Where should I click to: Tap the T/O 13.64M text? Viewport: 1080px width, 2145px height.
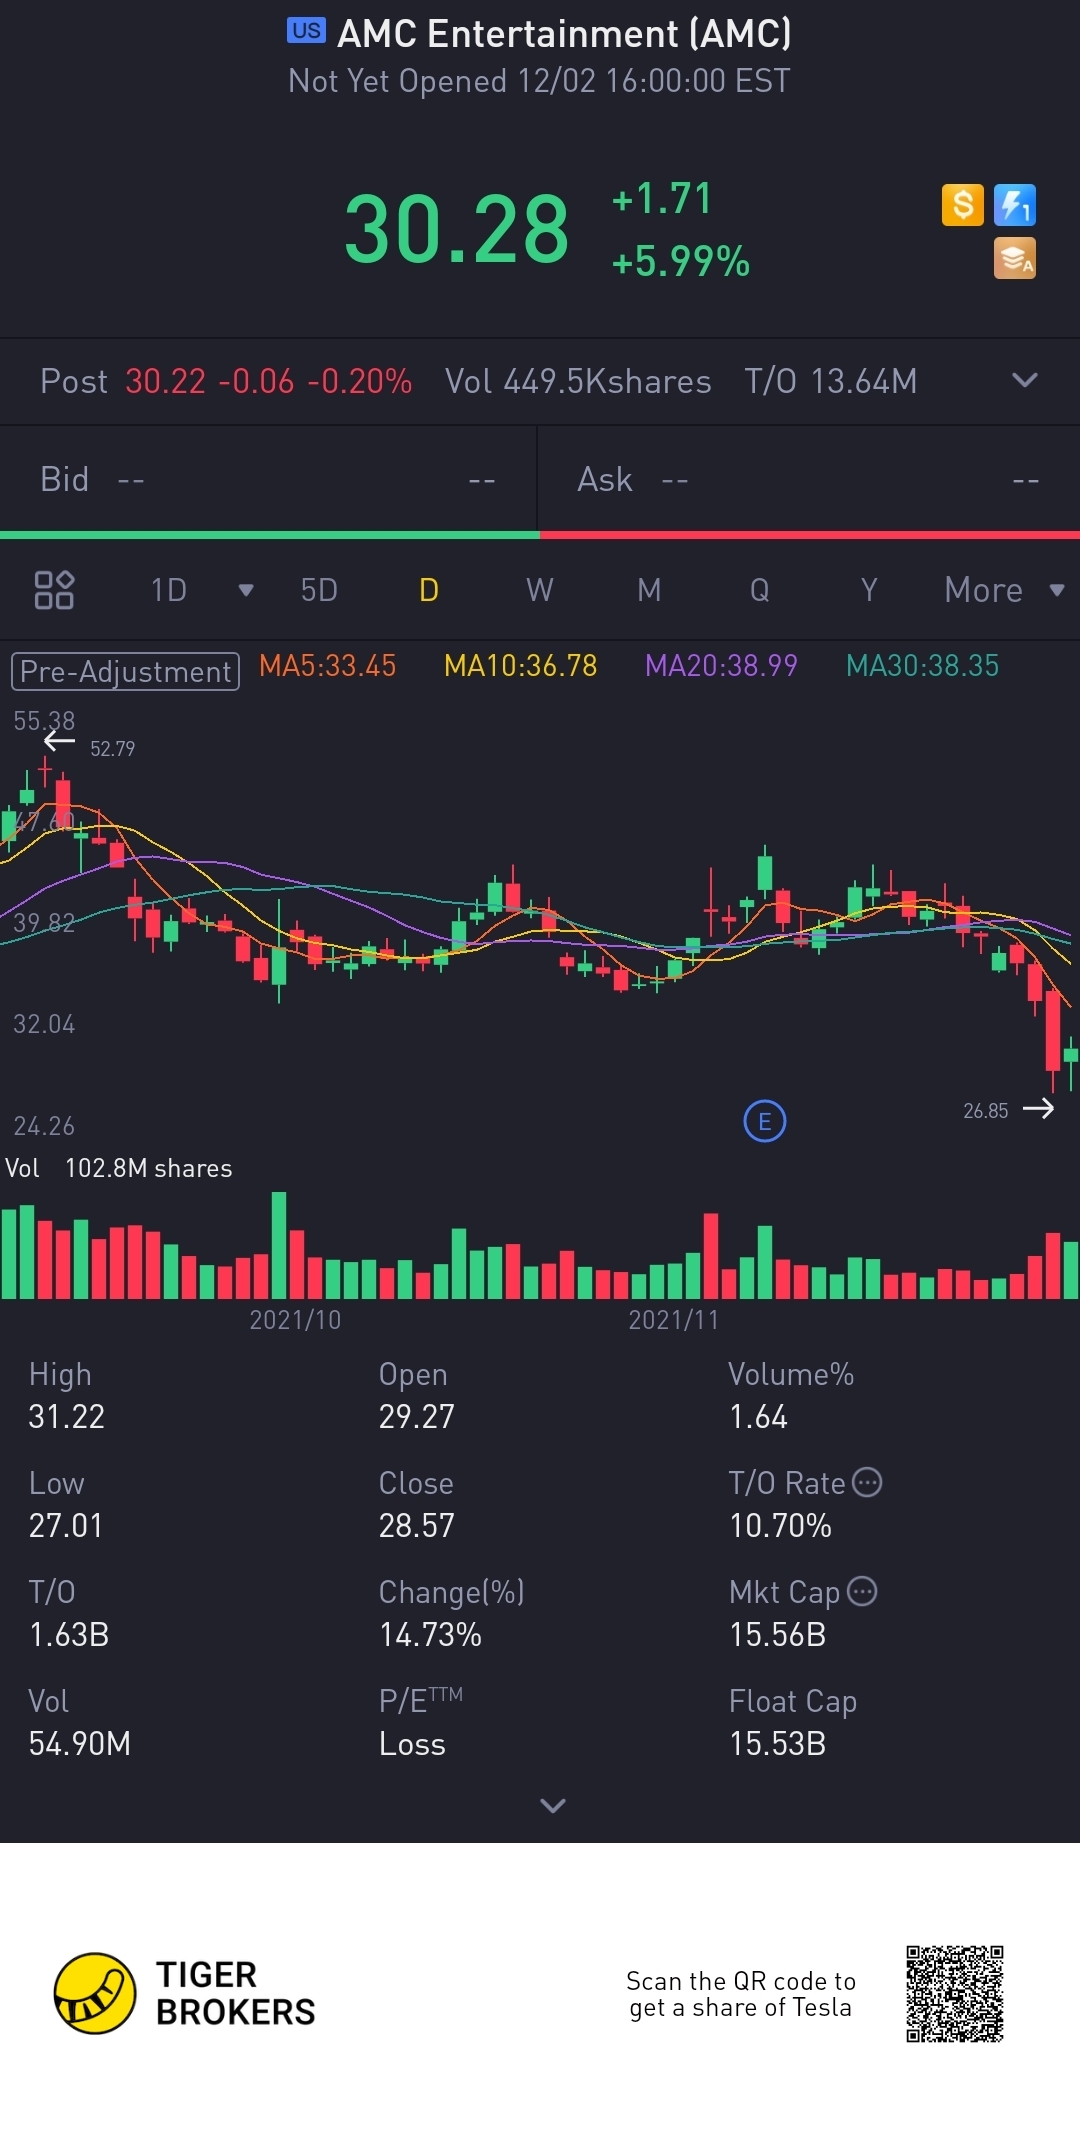(x=831, y=381)
